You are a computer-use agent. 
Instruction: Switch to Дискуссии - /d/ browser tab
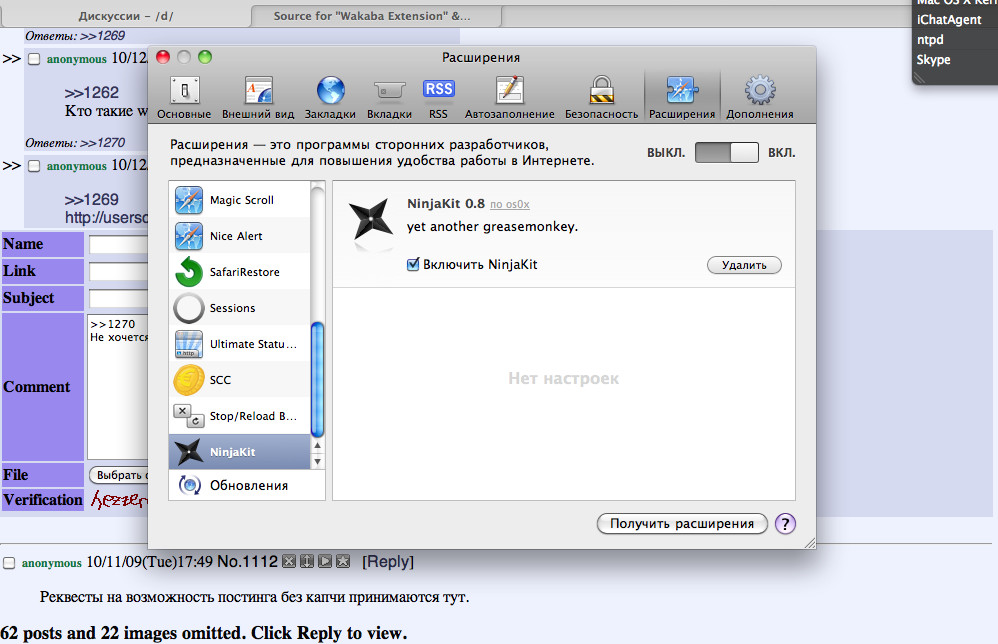[x=126, y=16]
